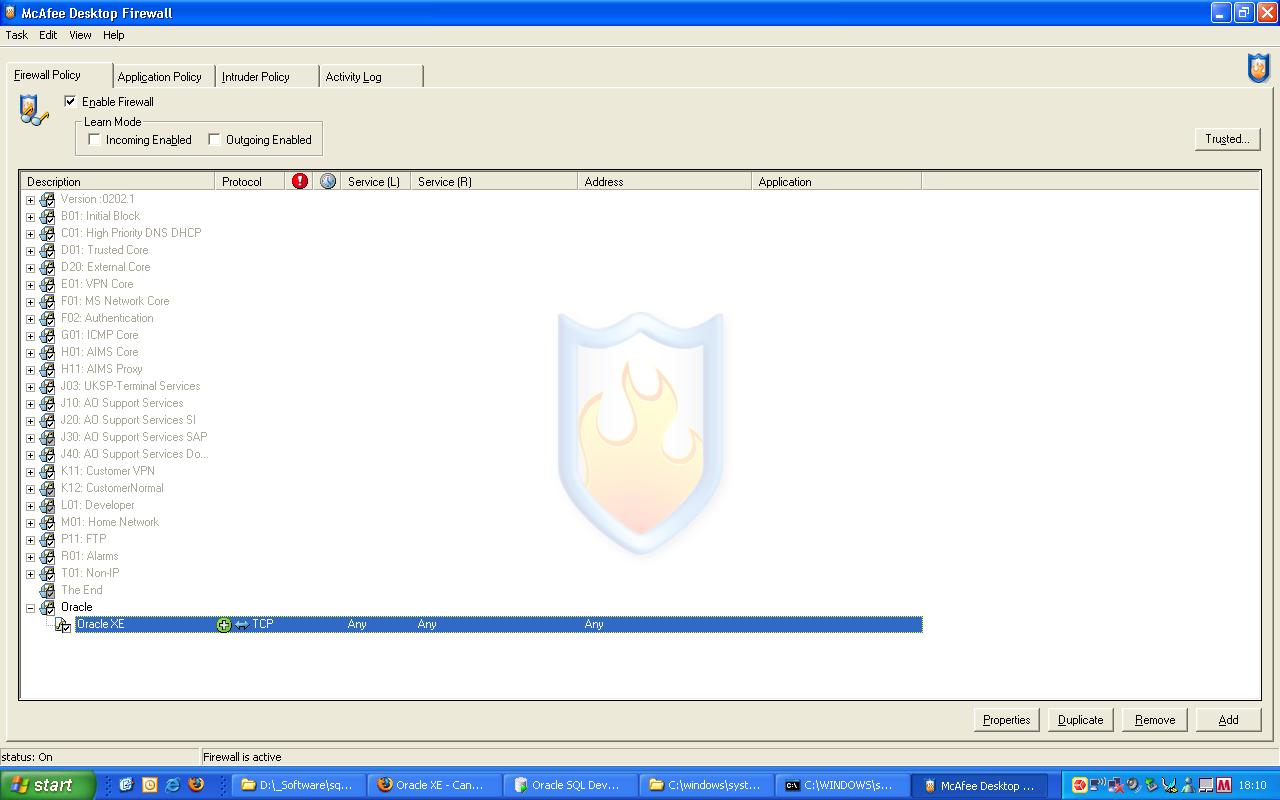Click the rule group icon for E01: VPN Core
The image size is (1280, 800).
coord(47,284)
